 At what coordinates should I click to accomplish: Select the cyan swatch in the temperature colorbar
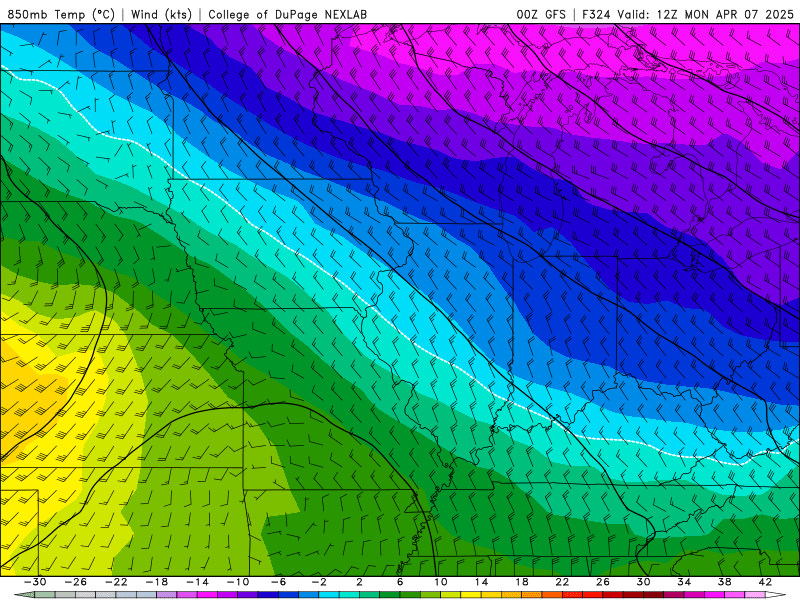[x=329, y=594]
